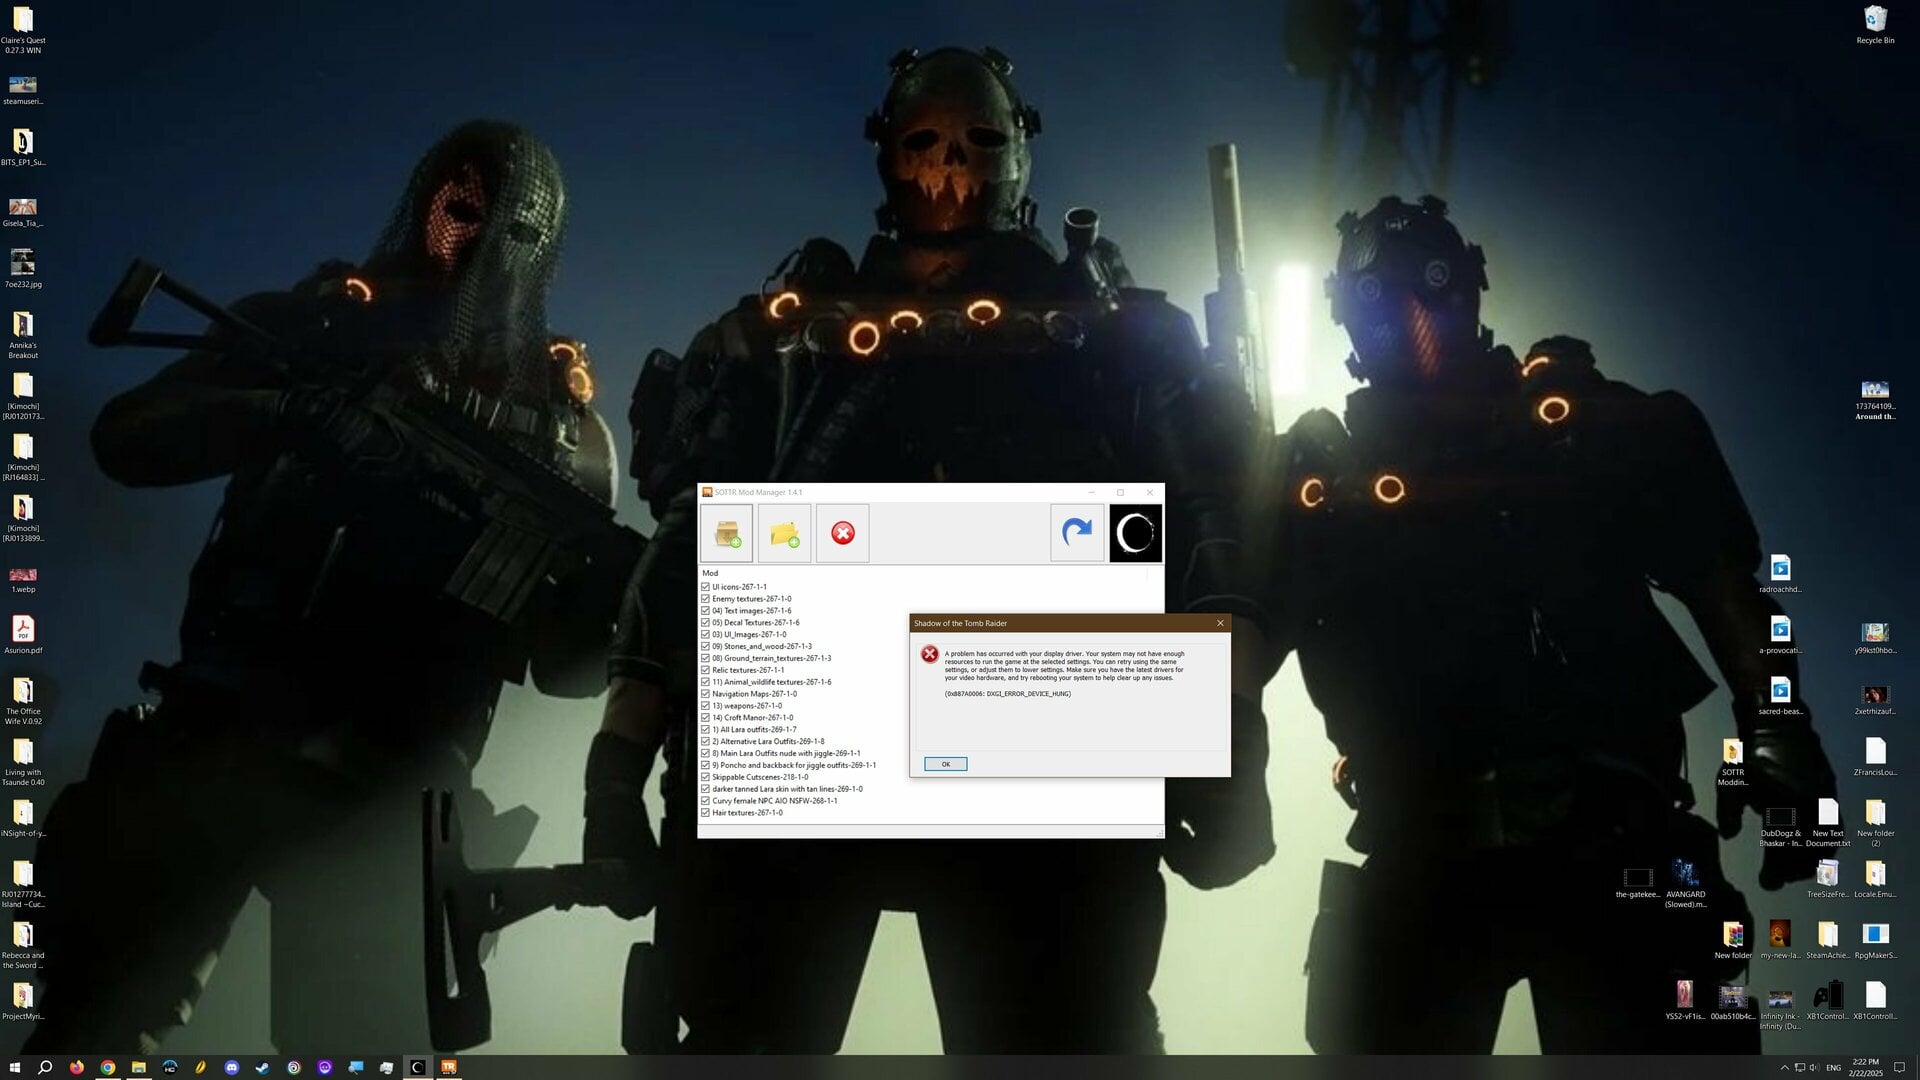
Task: Select the 04) Text images-267-1-6 row text
Action: 751,611
